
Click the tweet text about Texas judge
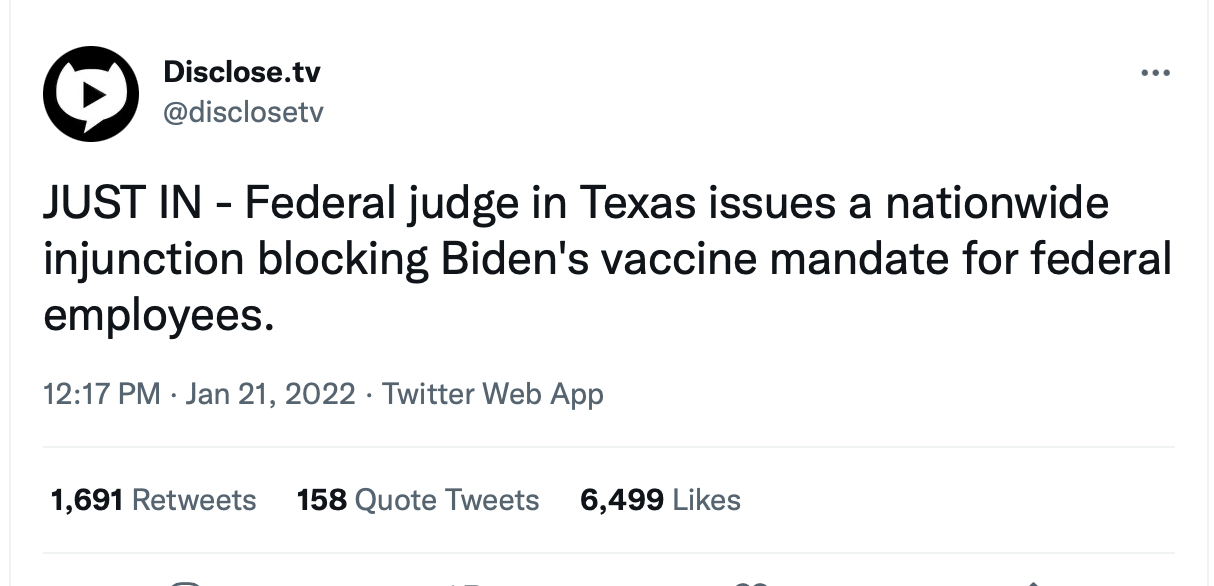point(606,259)
